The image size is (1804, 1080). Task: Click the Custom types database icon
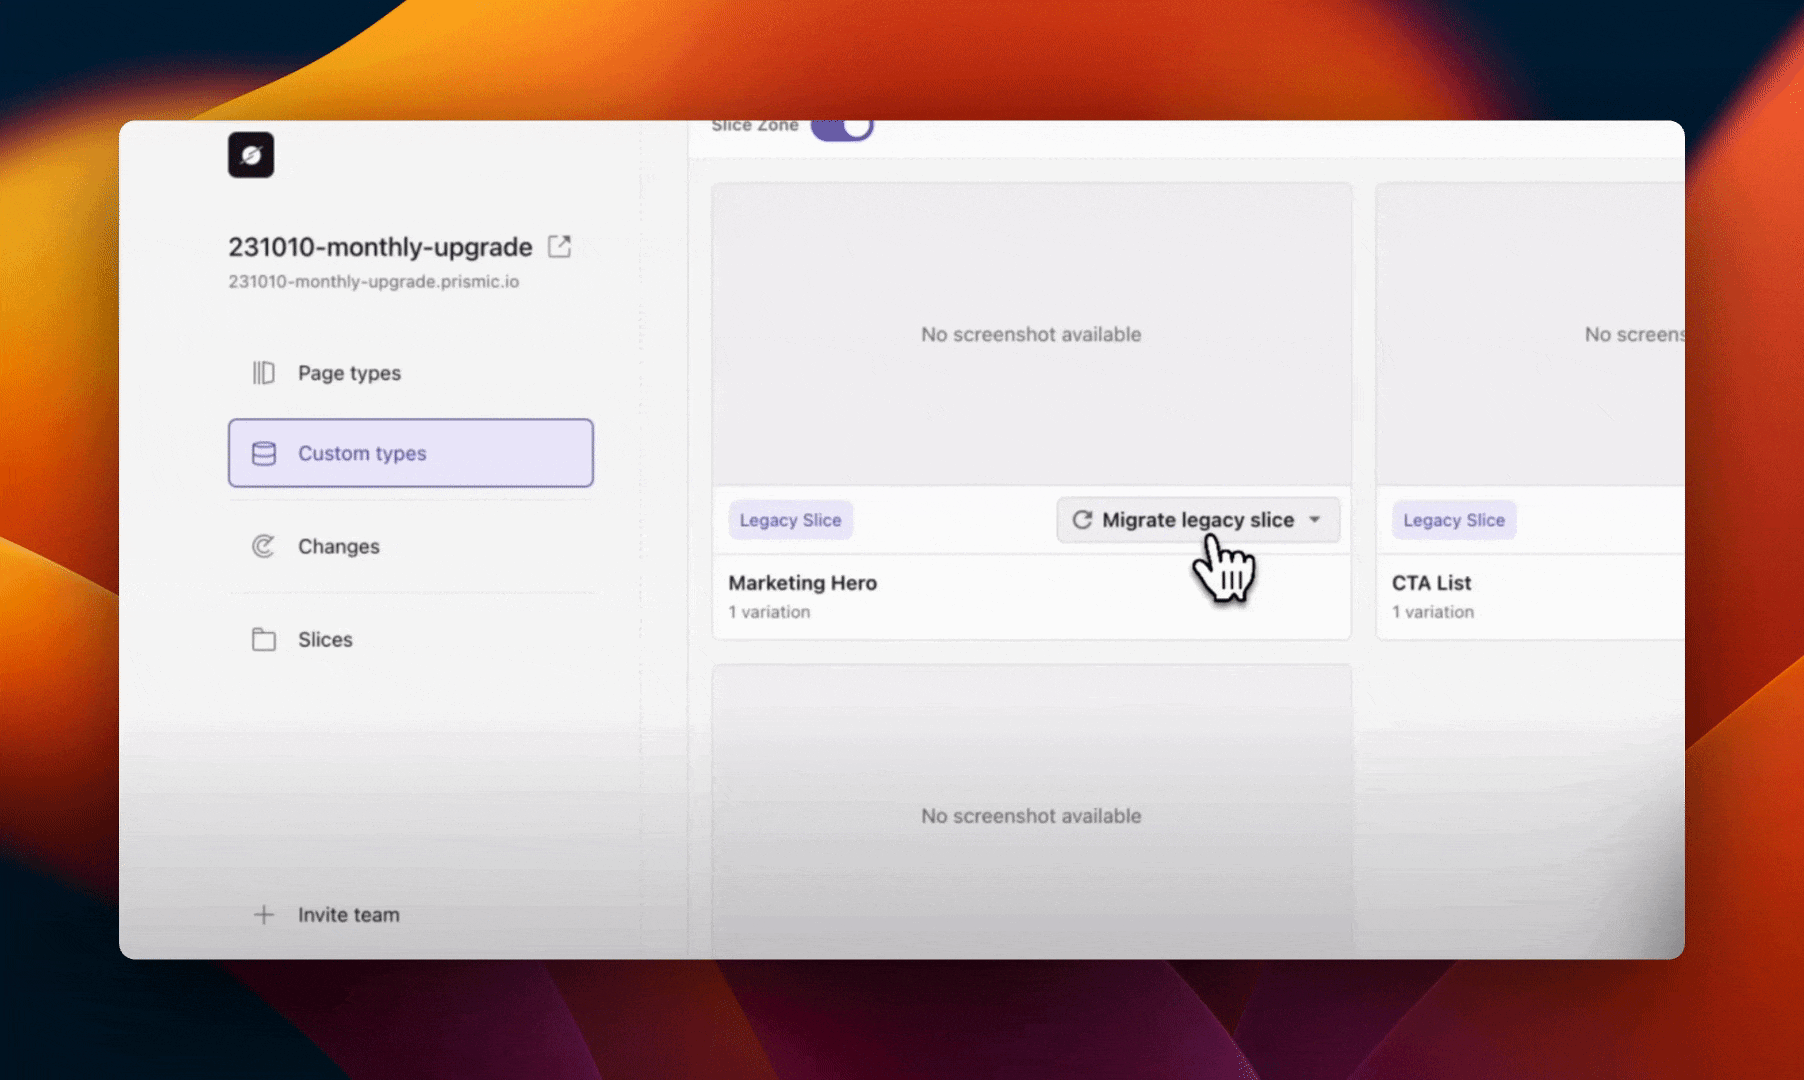coord(264,453)
